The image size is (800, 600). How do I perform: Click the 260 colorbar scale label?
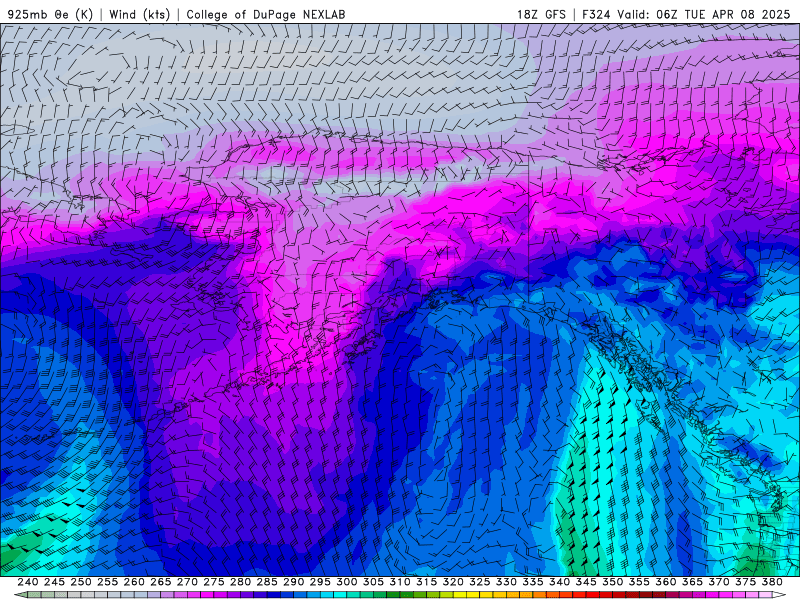point(134,582)
